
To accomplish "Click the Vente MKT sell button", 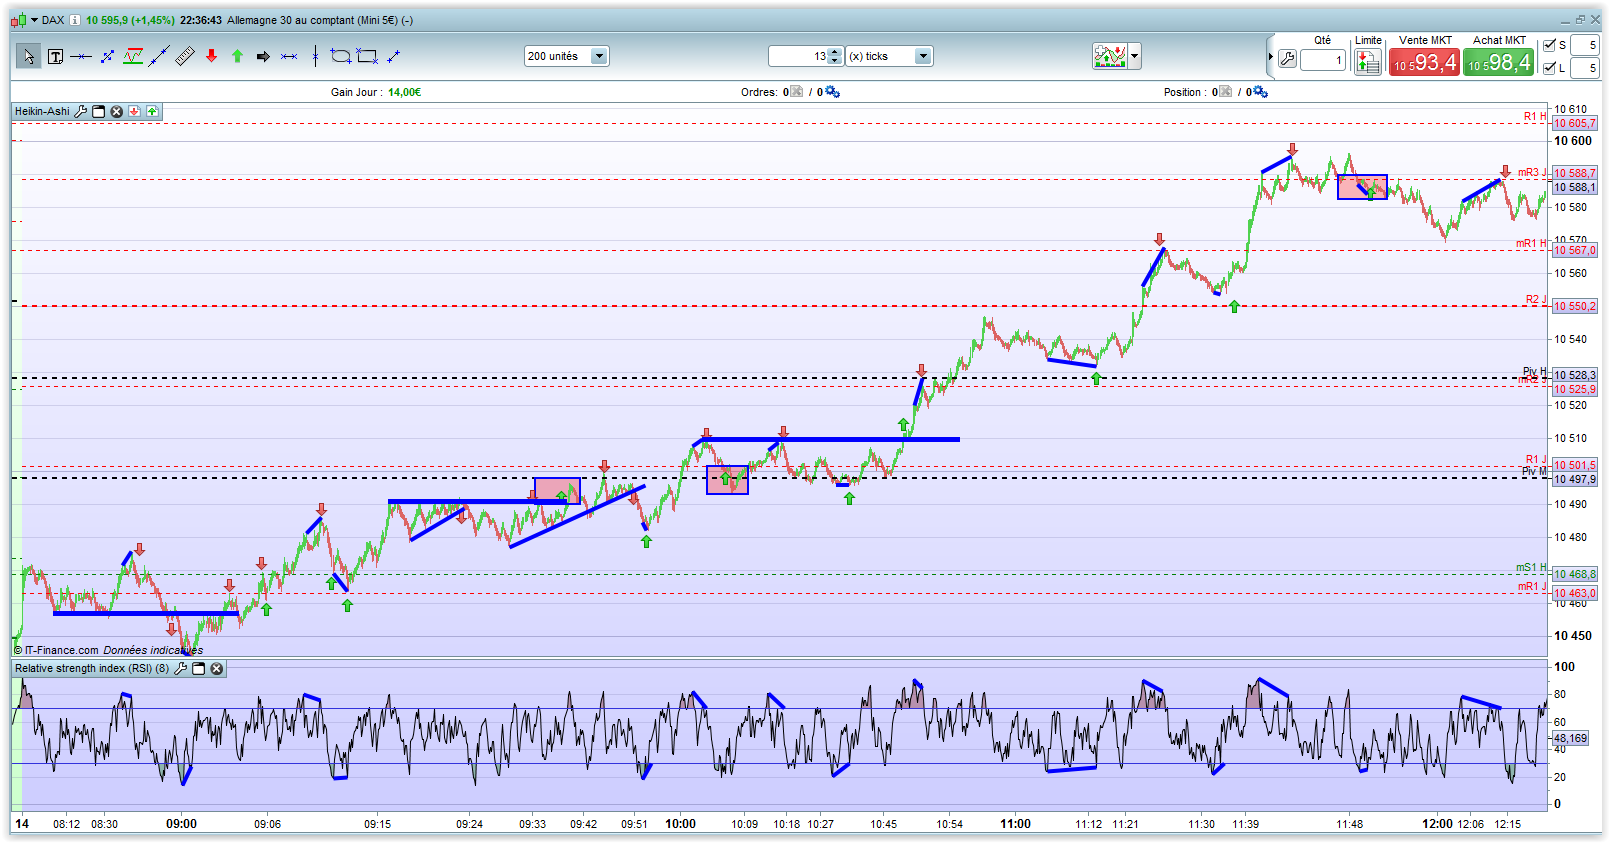I will 1424,63.
